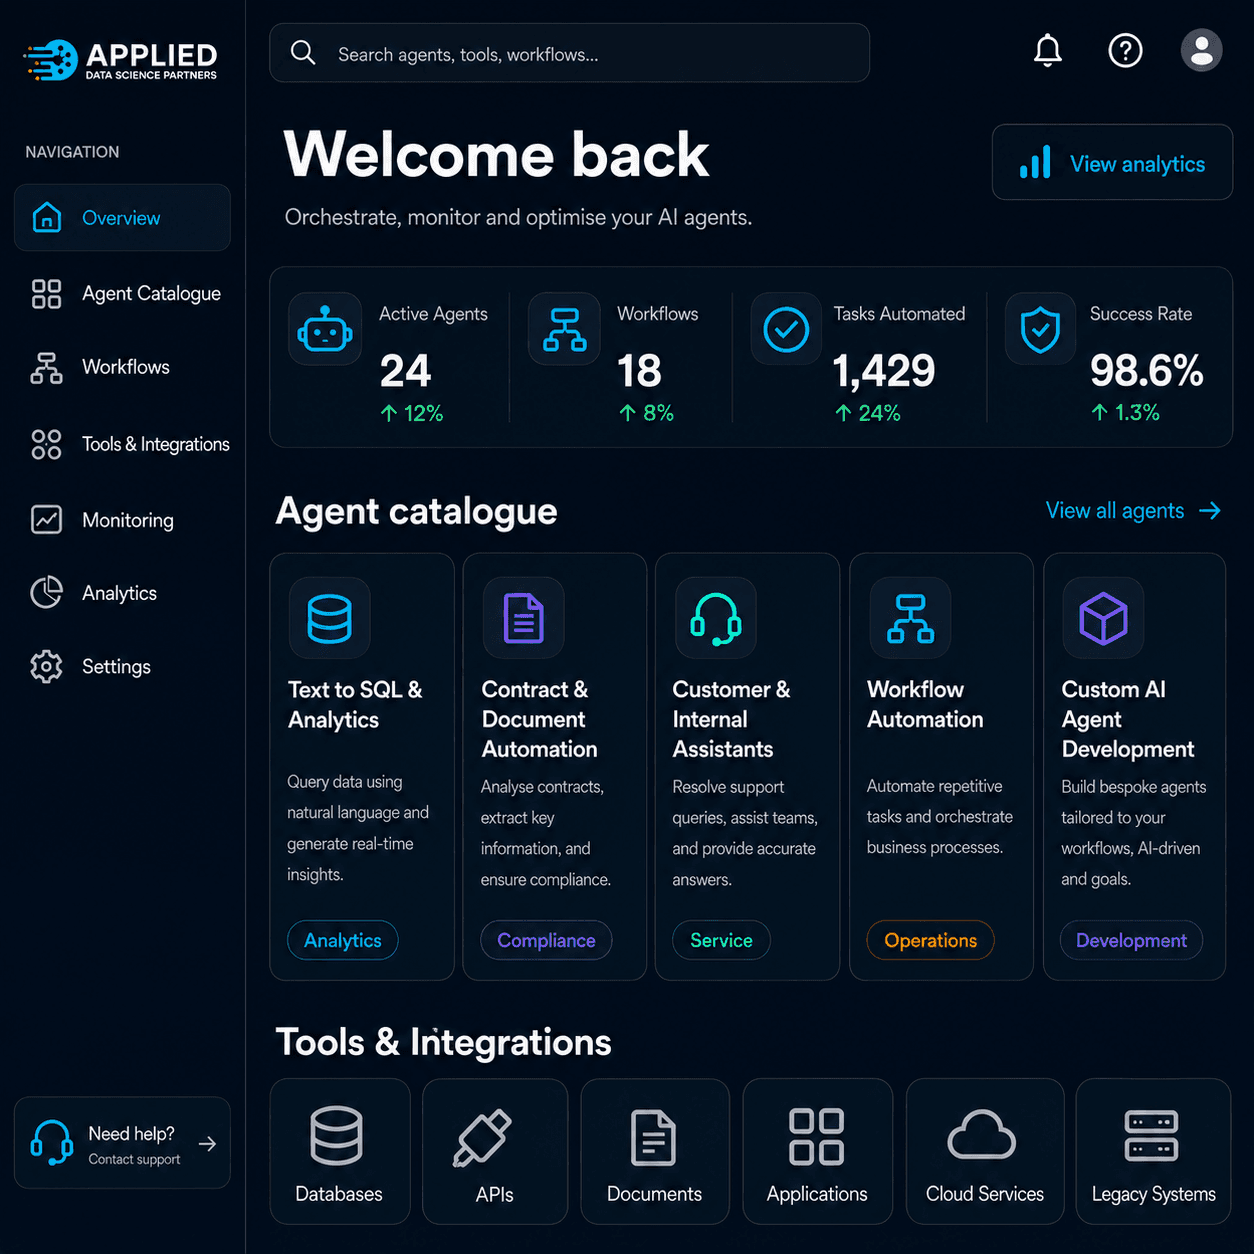The width and height of the screenshot is (1254, 1254).
Task: Click the arrow next to View all agents
Action: coord(1210,511)
